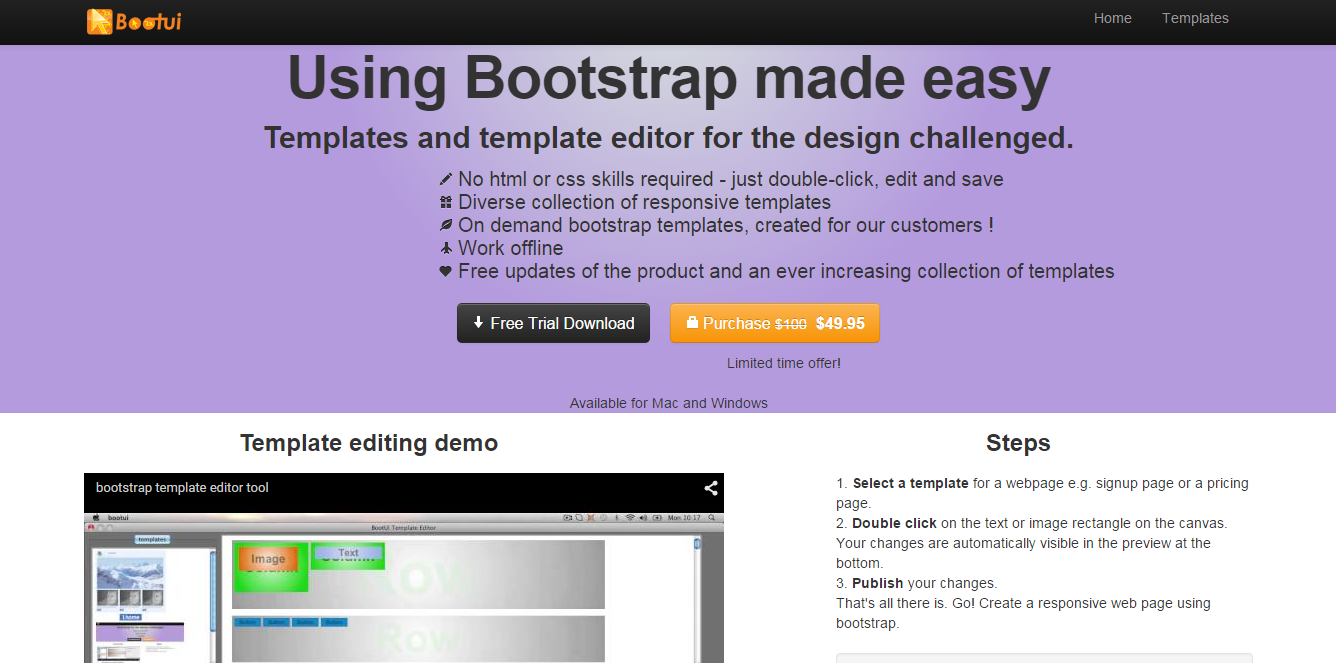Screen dimensions: 1336x663
Task: Click the text 'Limited time offer!'
Action: (784, 363)
